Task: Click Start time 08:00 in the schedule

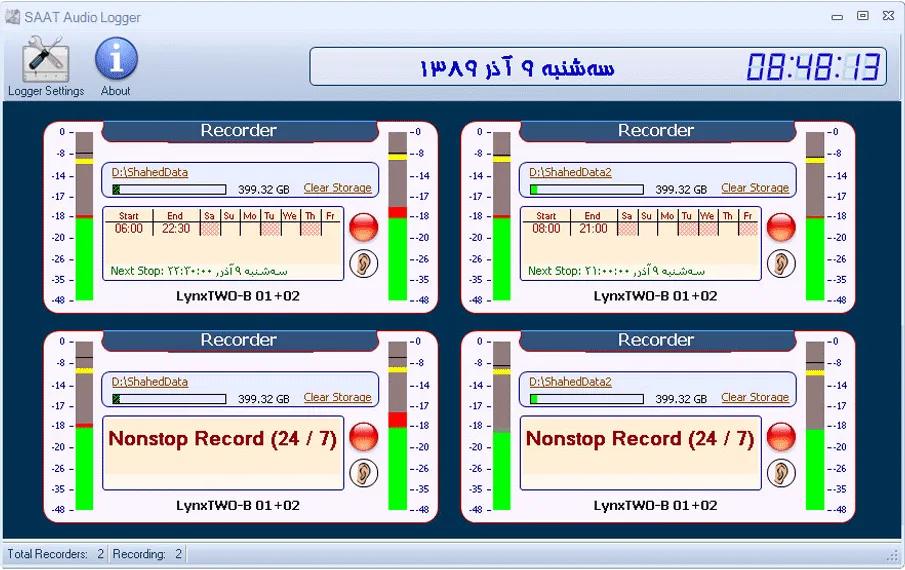Action: click(546, 228)
